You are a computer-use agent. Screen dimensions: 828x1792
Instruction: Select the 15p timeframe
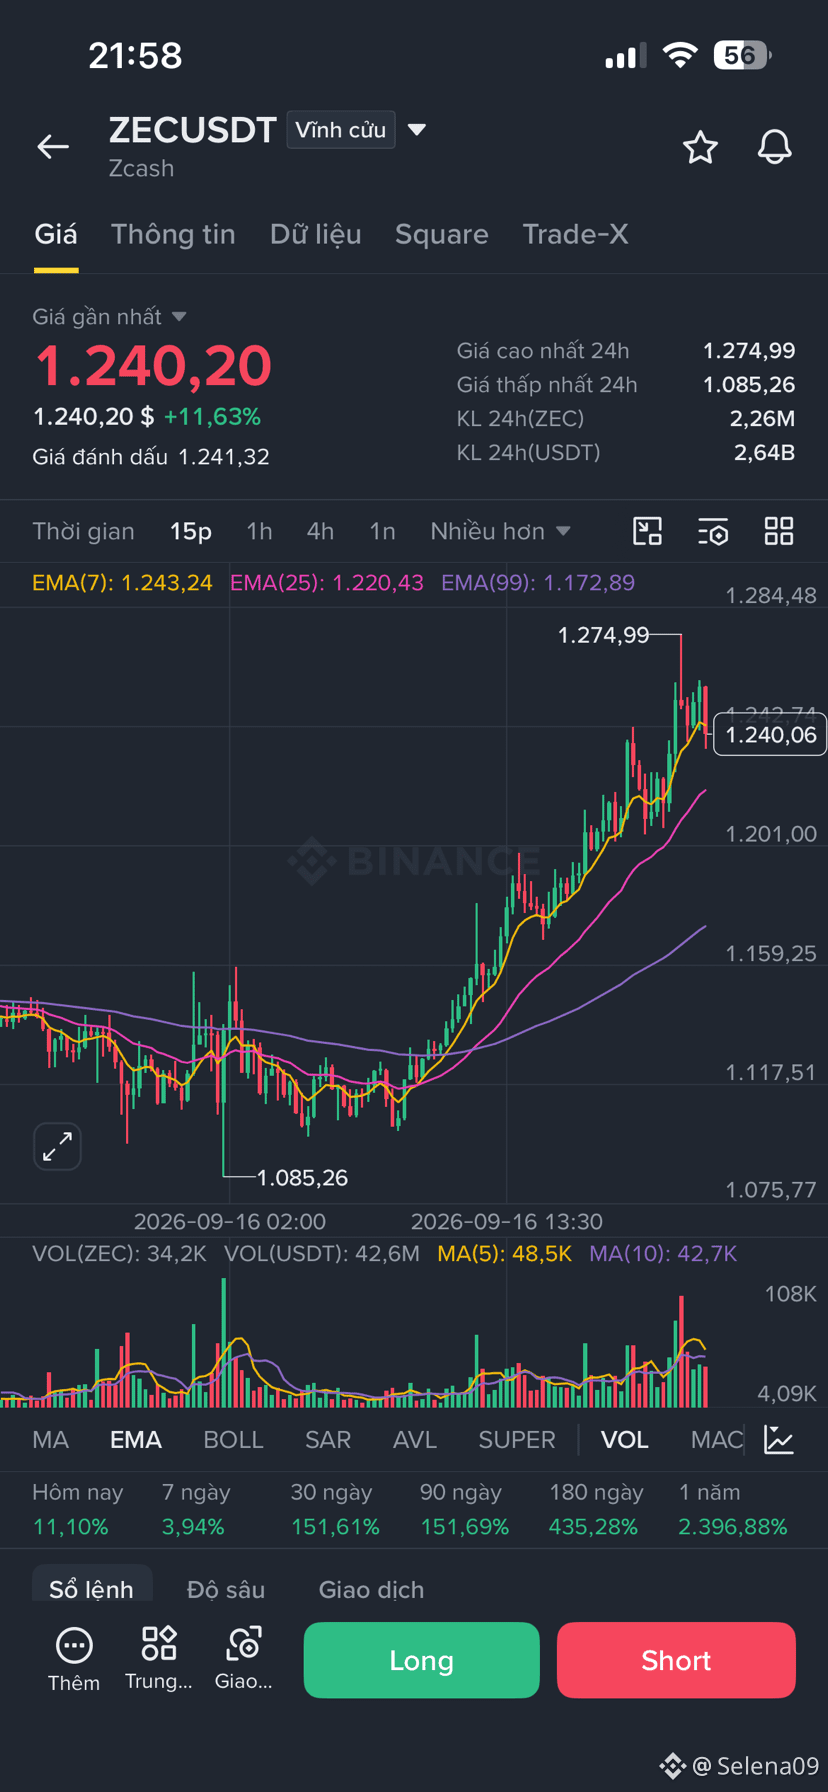(x=191, y=531)
